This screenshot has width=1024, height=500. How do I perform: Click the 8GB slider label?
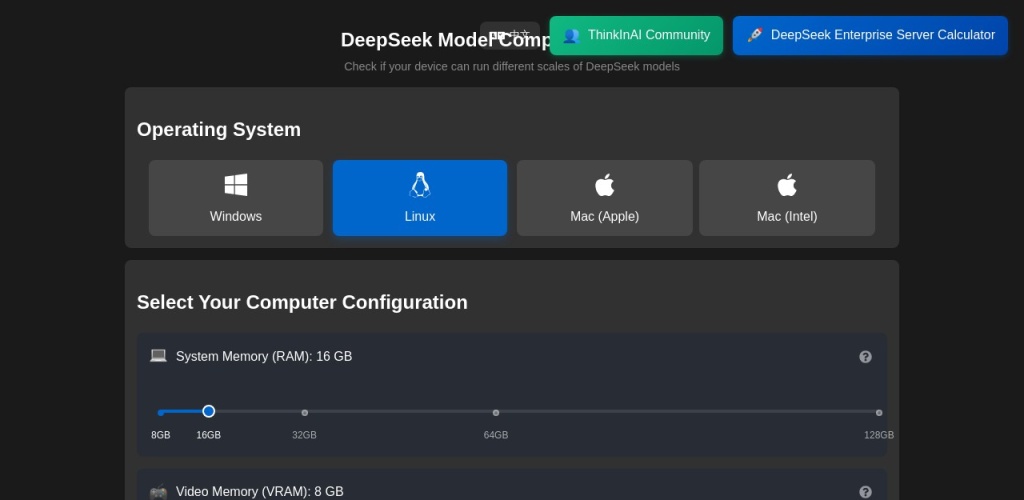161,435
